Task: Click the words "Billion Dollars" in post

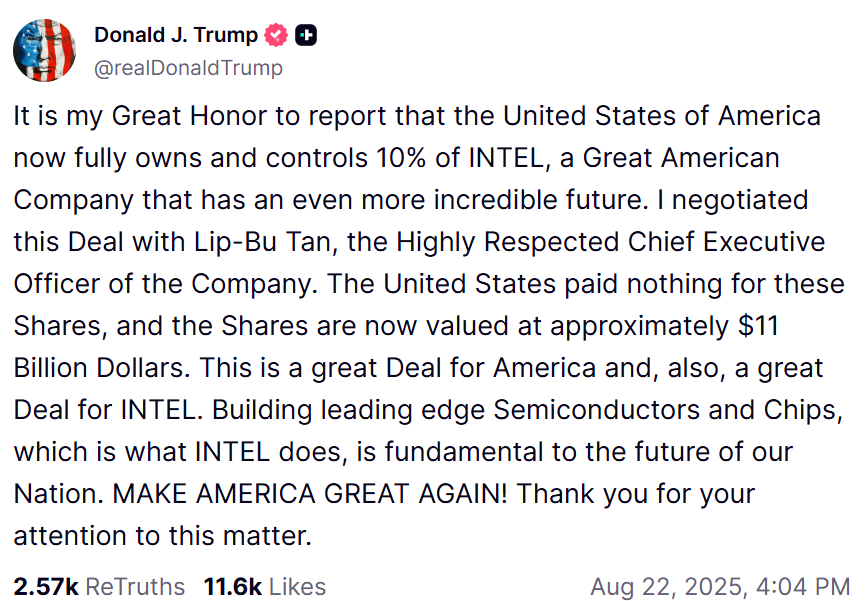Action: tap(100, 368)
